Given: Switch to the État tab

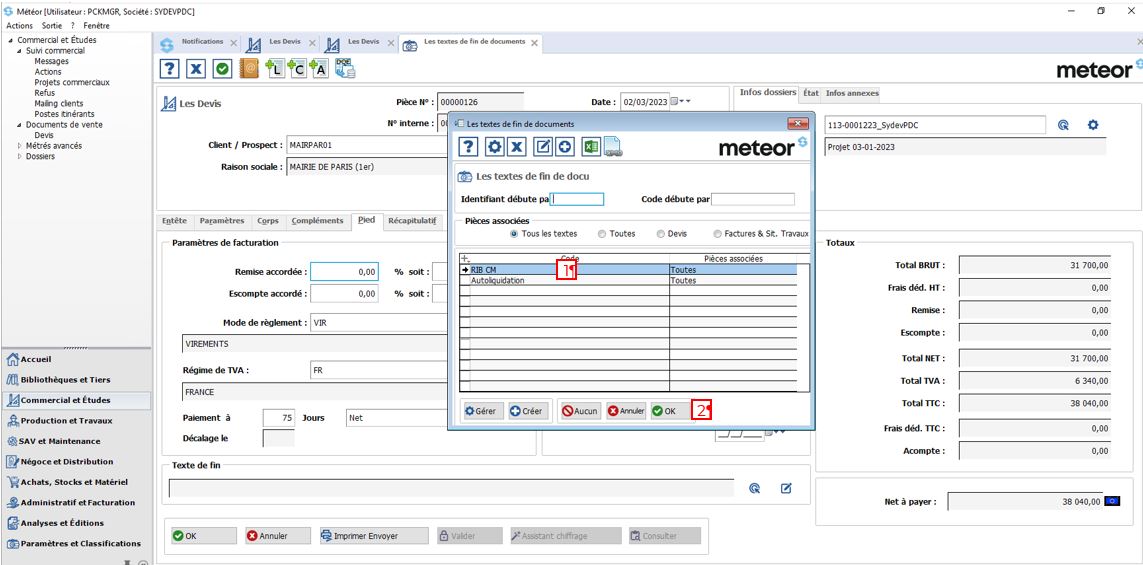Looking at the screenshot, I should [x=811, y=93].
